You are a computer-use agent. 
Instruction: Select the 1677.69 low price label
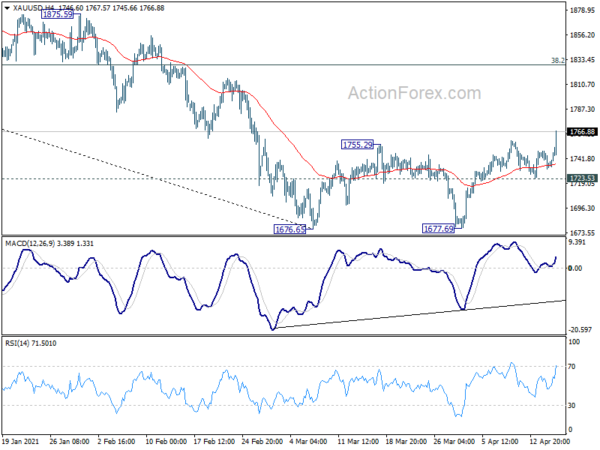[438, 229]
